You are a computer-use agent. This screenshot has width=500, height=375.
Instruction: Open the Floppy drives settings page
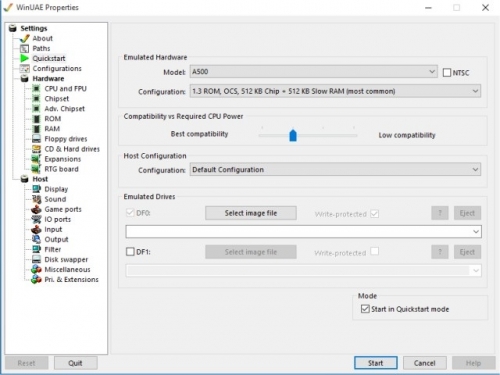coord(66,139)
